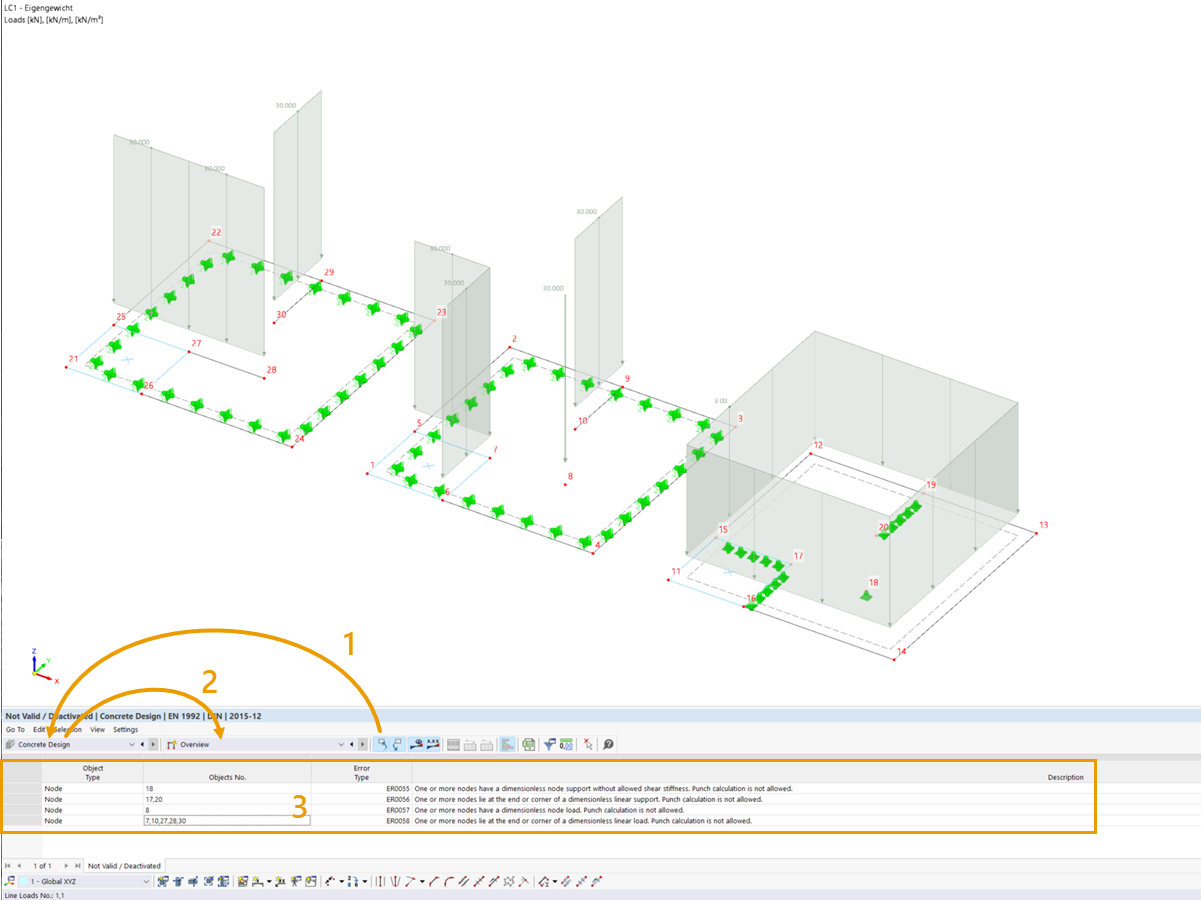Click the filter funnel icon in the table toolbar
This screenshot has height=900, width=1201.
pyautogui.click(x=550, y=744)
